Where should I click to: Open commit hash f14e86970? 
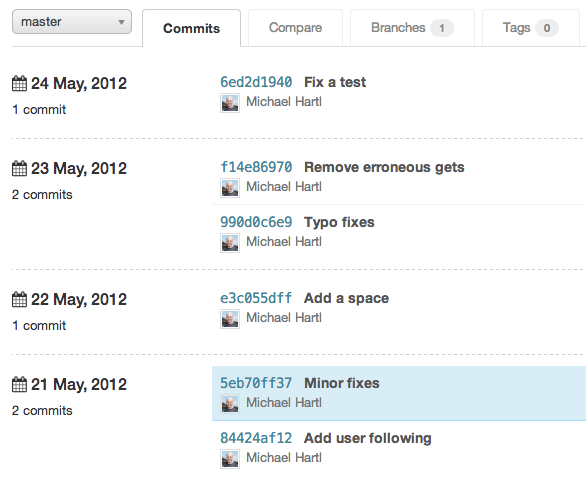click(x=256, y=167)
